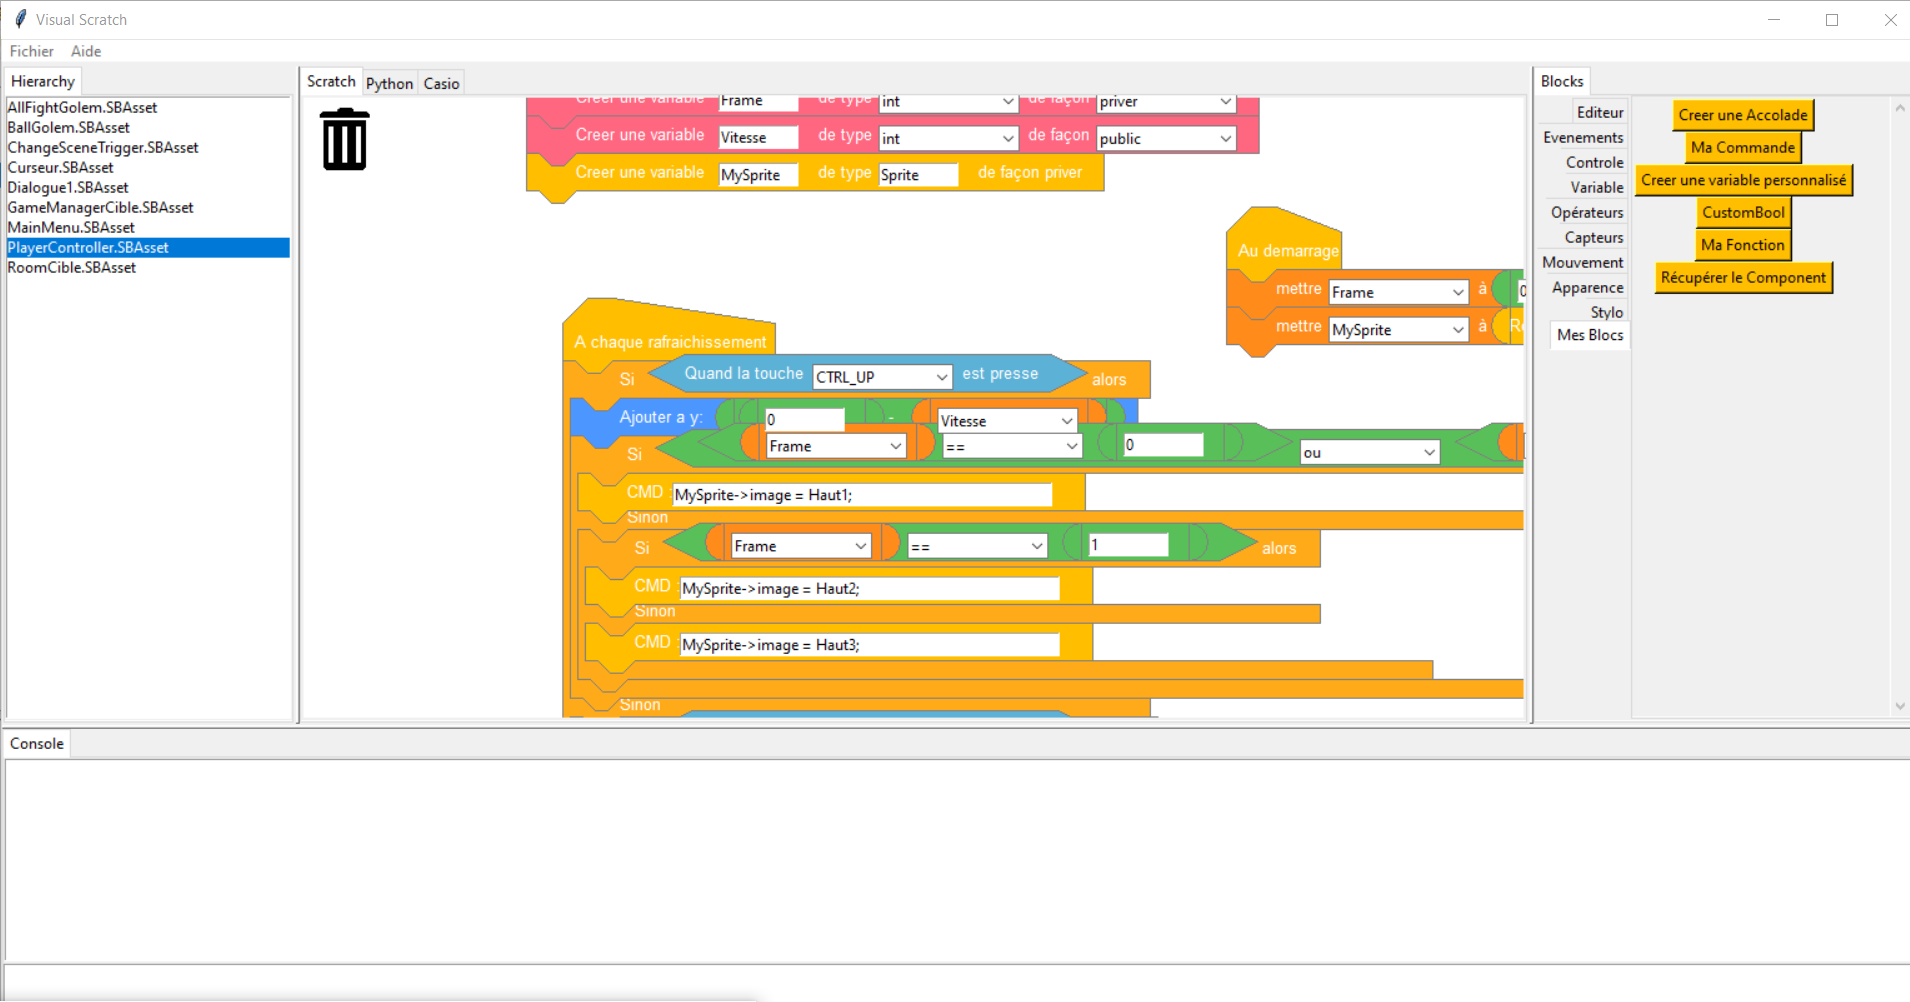Image resolution: width=1910 pixels, height=1002 pixels.
Task: Click the value field containing 1
Action: click(1129, 545)
